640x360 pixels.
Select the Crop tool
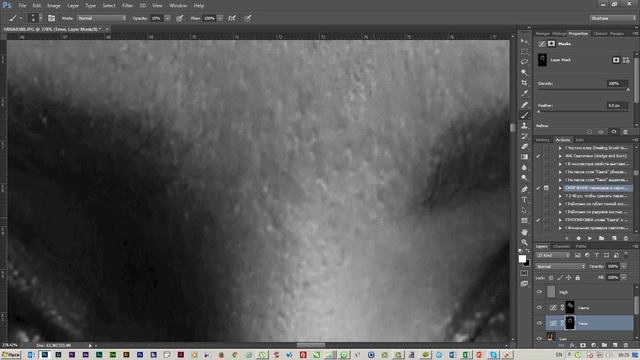pyautogui.click(x=524, y=83)
